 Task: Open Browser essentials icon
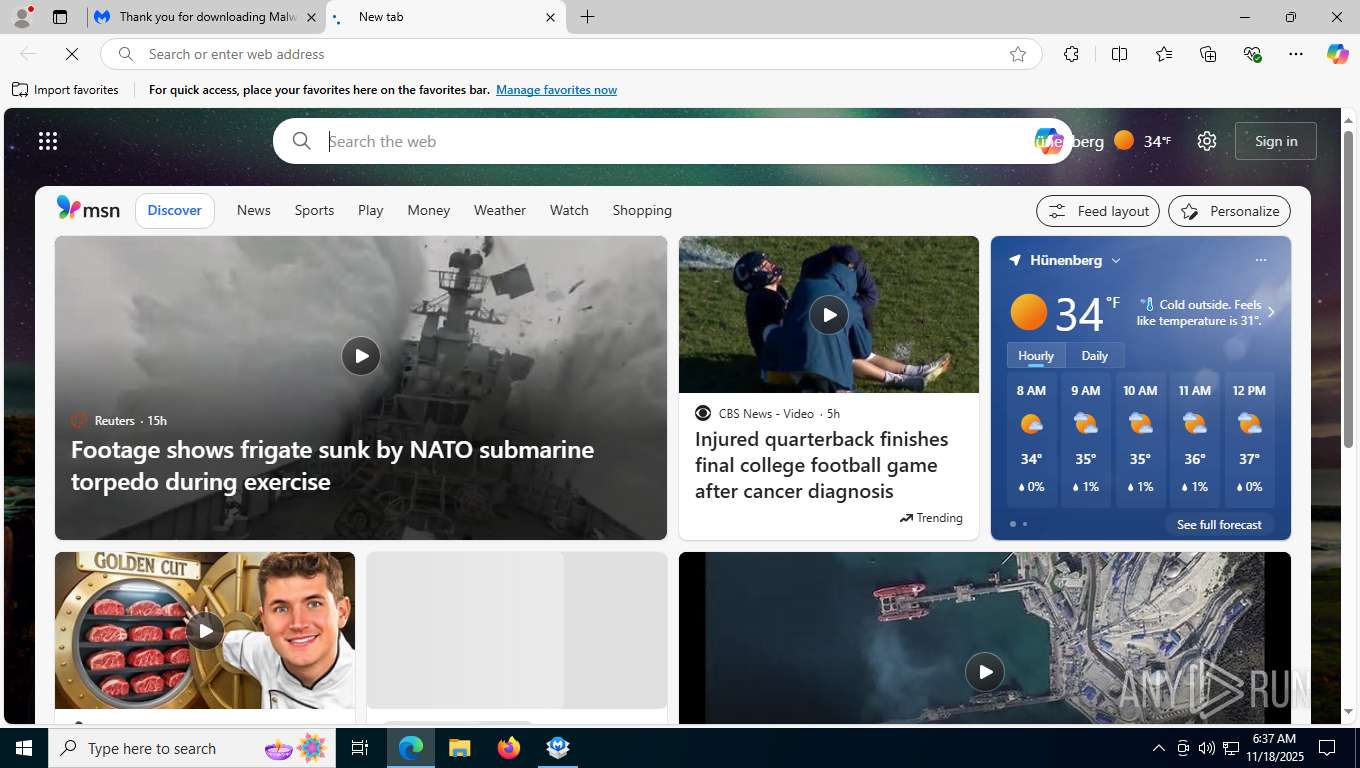pos(1252,54)
